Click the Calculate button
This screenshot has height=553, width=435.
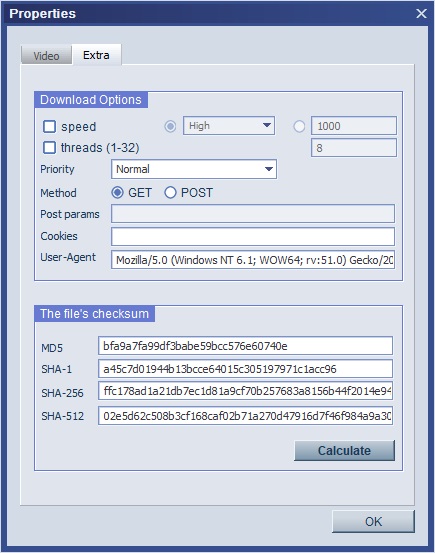click(344, 450)
